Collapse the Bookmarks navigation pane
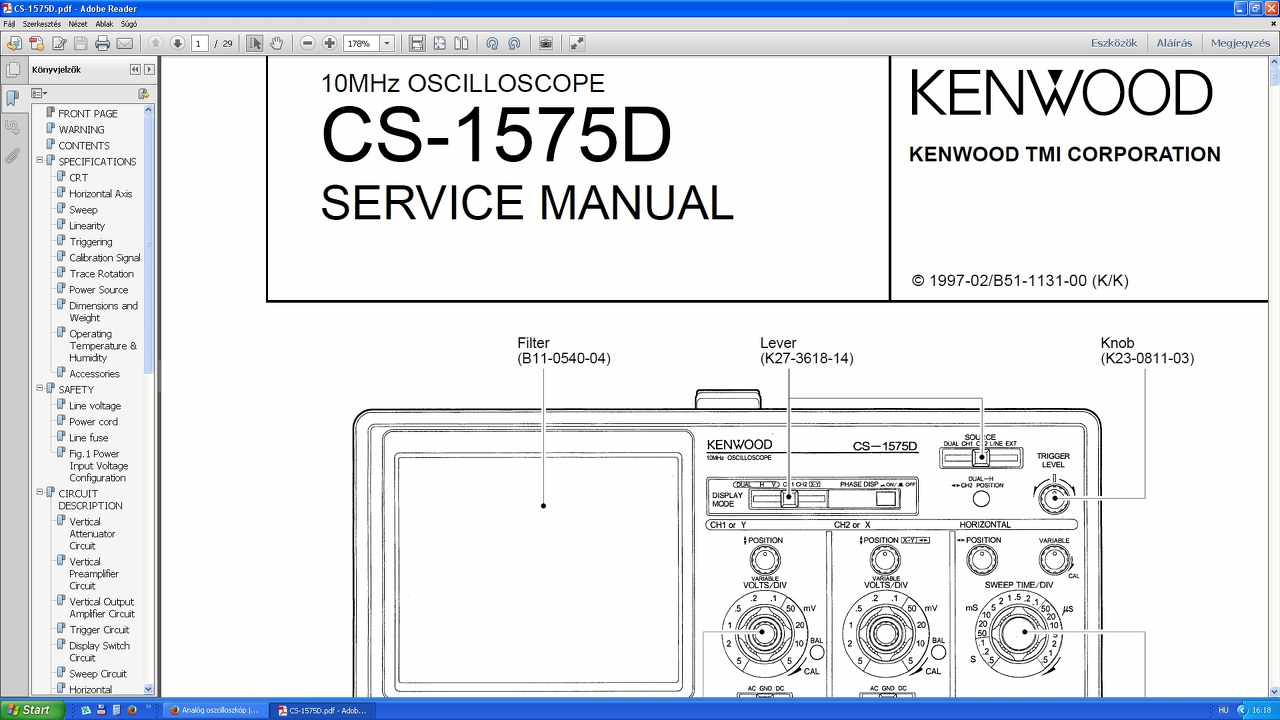 click(x=135, y=70)
